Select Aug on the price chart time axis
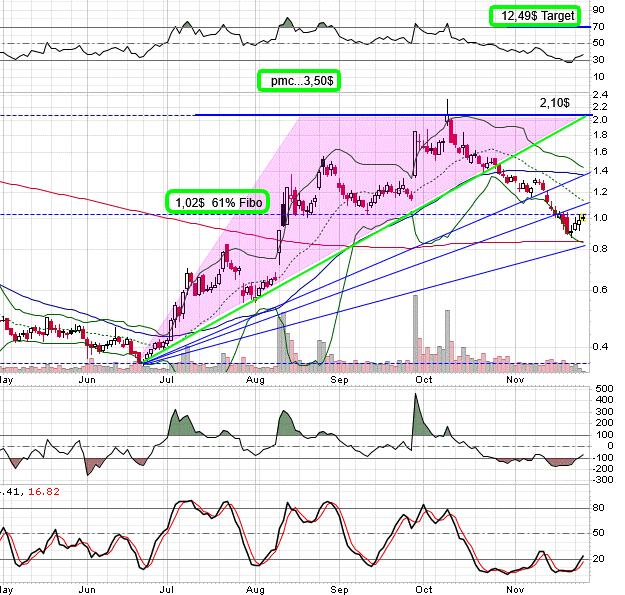This screenshot has height=595, width=625. [x=254, y=380]
